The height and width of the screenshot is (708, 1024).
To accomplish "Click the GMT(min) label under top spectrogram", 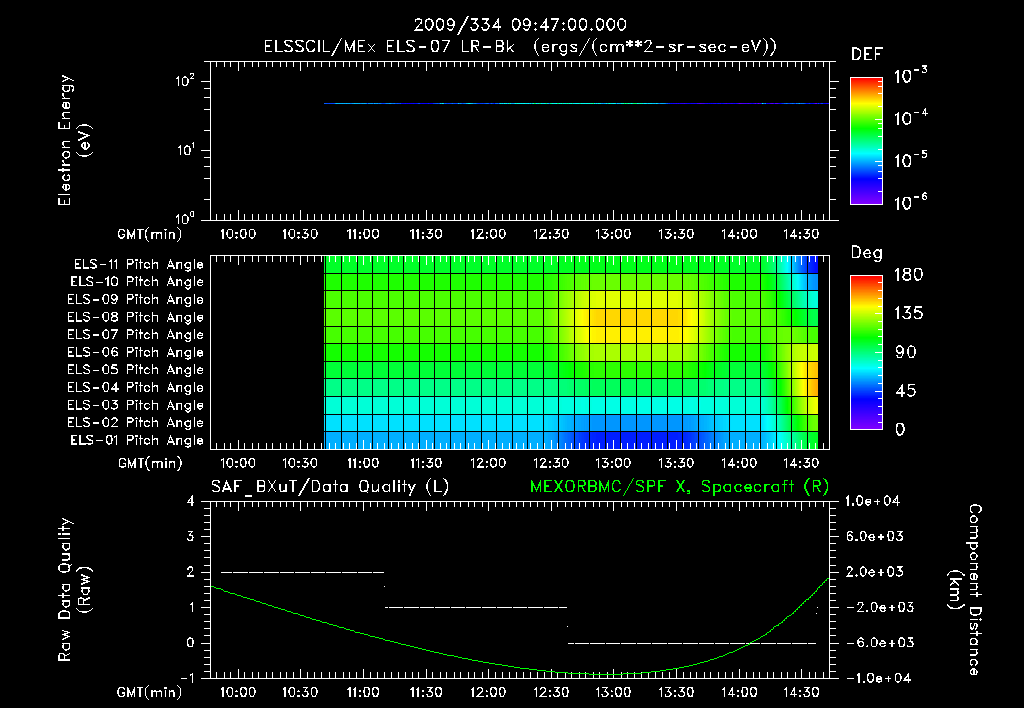I will (150, 234).
